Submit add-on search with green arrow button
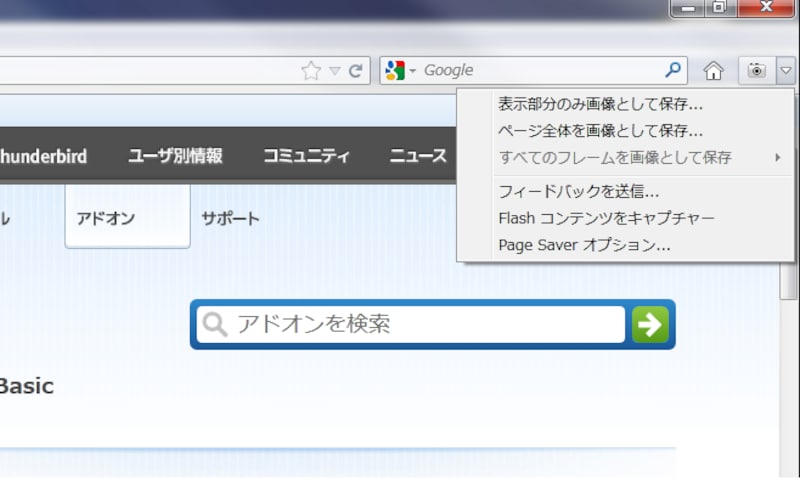Viewport: 800px width, 480px height. pos(650,324)
